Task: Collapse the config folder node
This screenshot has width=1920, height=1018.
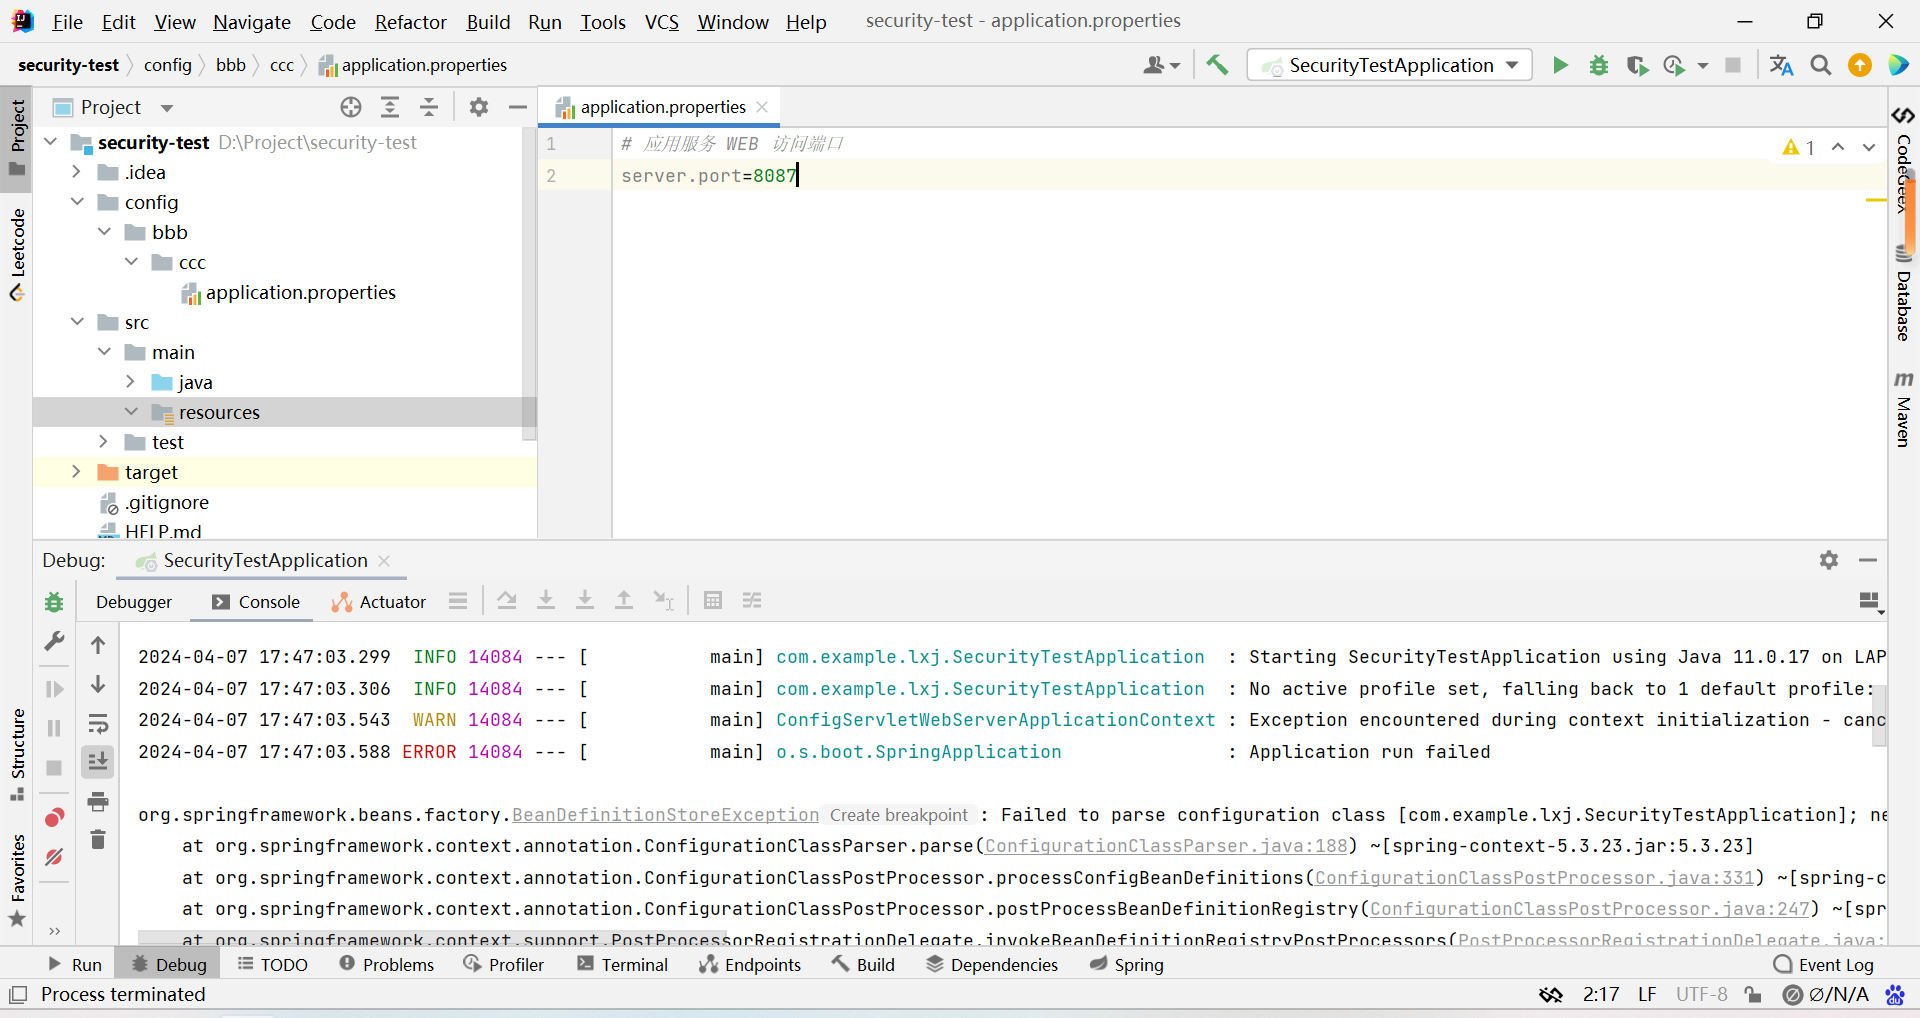Action: tap(77, 202)
